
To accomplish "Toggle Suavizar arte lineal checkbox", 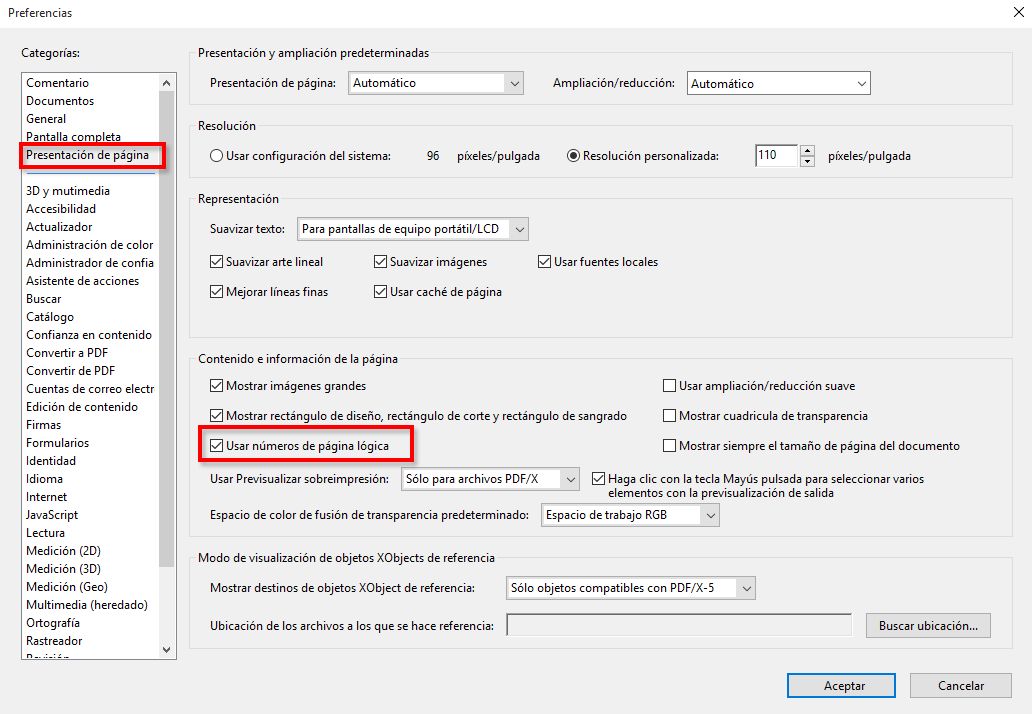I will (x=216, y=262).
